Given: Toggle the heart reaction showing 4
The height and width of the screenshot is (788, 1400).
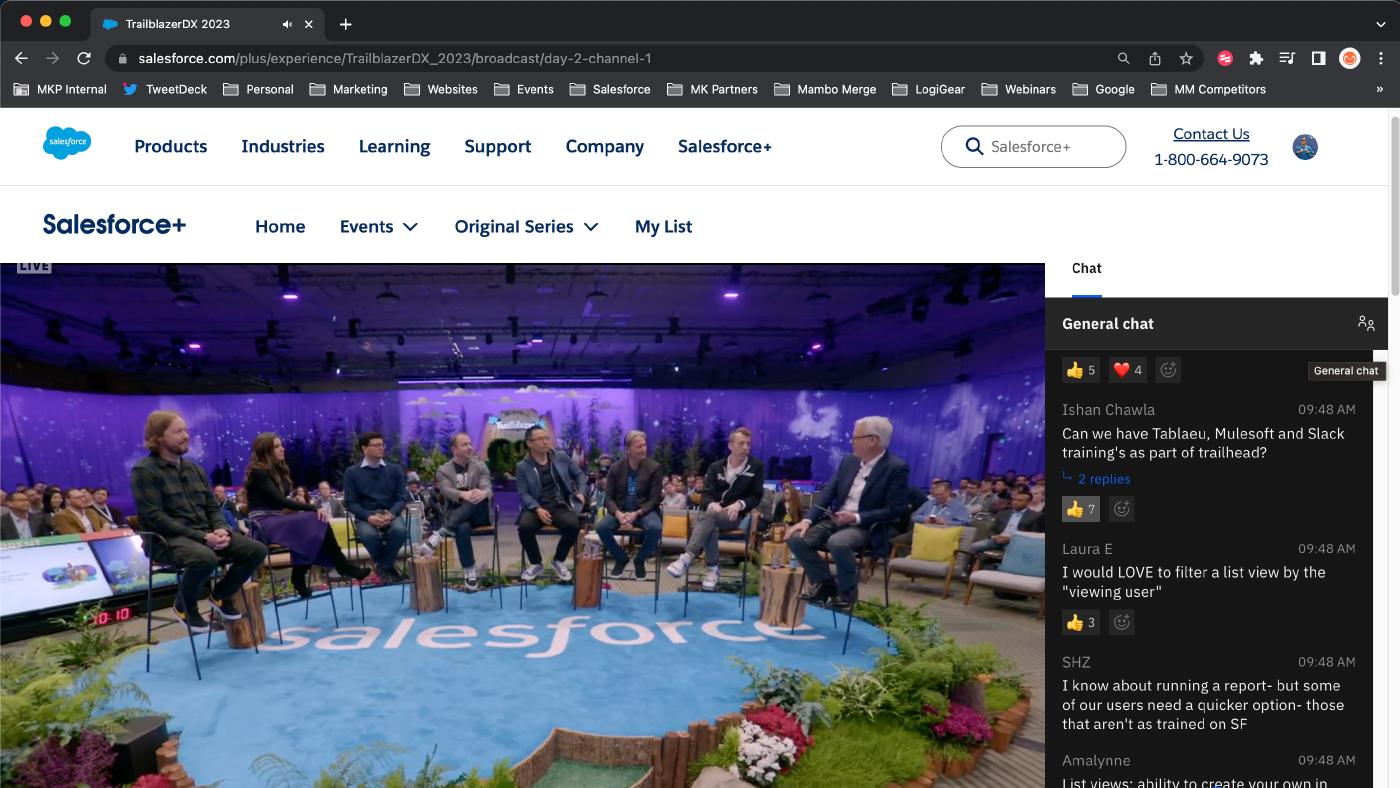Looking at the screenshot, I should 1127,369.
